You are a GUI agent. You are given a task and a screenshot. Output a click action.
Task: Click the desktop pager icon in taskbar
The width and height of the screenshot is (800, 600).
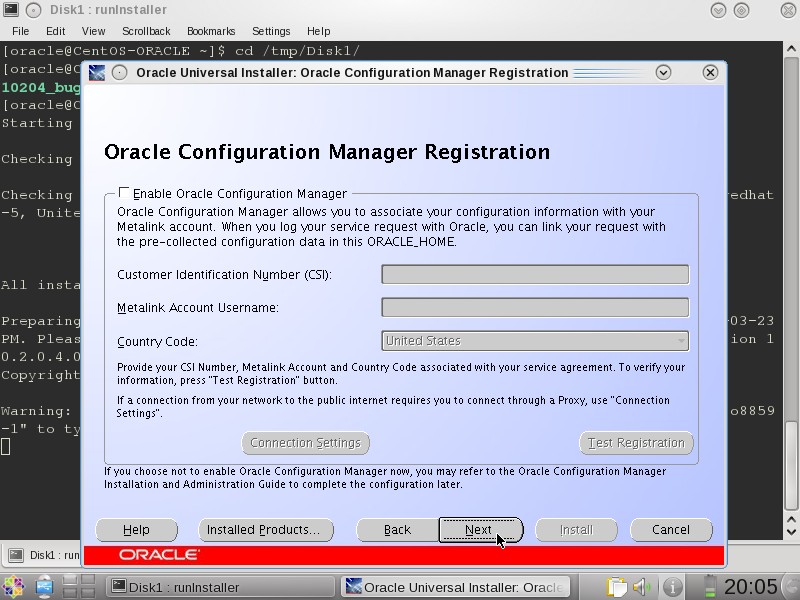78,587
